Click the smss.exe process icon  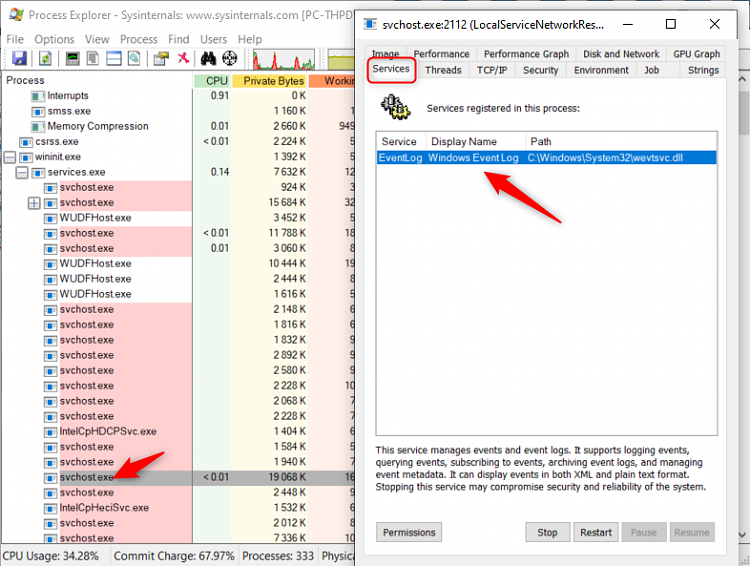[x=38, y=111]
